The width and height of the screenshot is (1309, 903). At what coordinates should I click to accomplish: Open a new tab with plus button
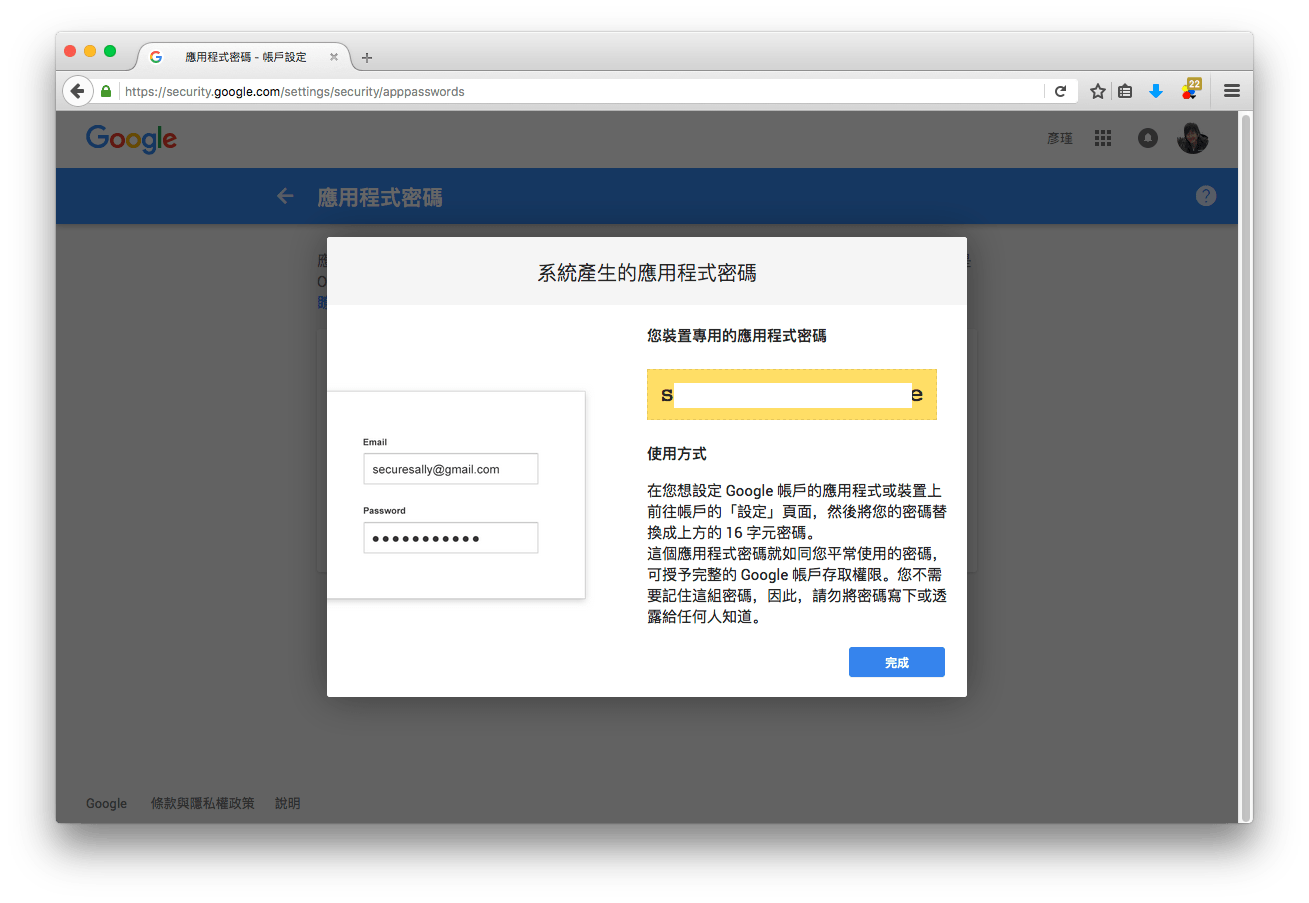click(367, 58)
